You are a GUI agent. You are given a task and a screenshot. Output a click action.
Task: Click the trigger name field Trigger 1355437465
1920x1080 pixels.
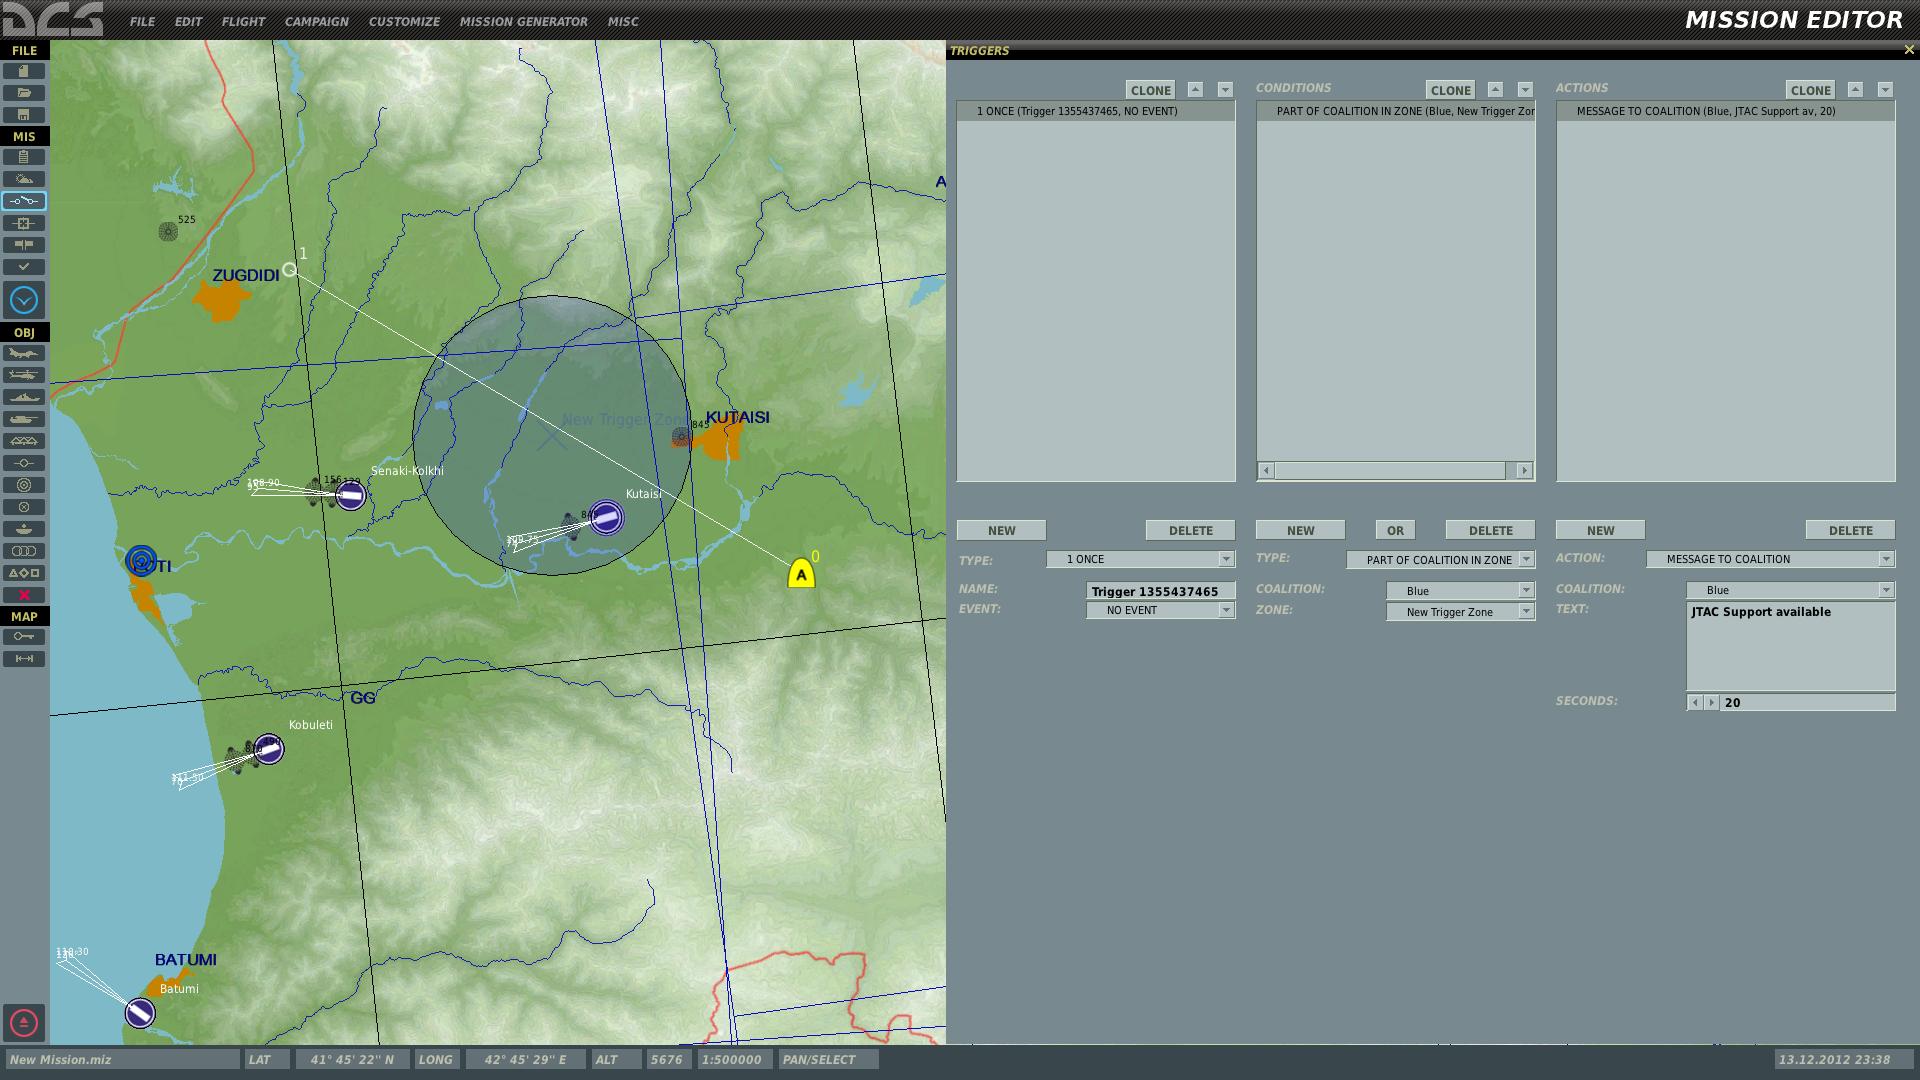pyautogui.click(x=1160, y=591)
